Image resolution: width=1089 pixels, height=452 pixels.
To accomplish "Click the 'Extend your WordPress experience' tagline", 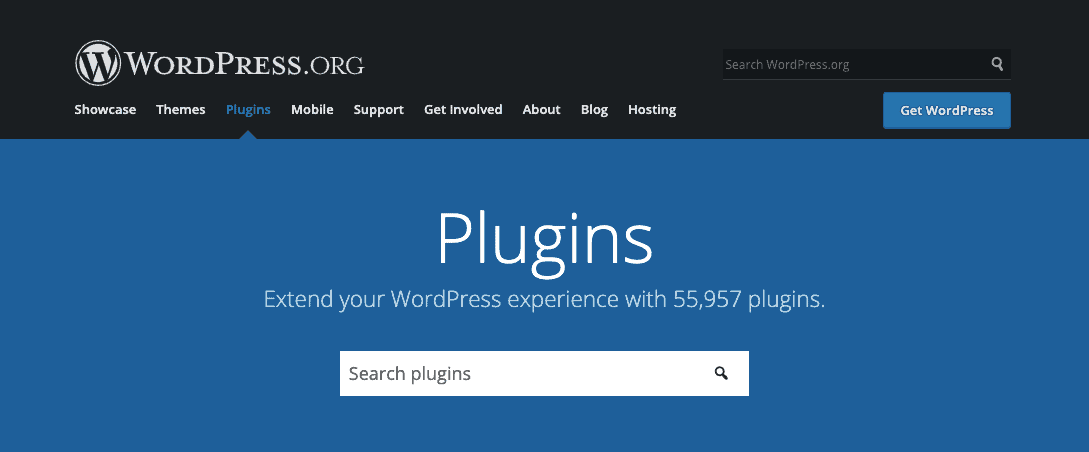I will pos(544,300).
